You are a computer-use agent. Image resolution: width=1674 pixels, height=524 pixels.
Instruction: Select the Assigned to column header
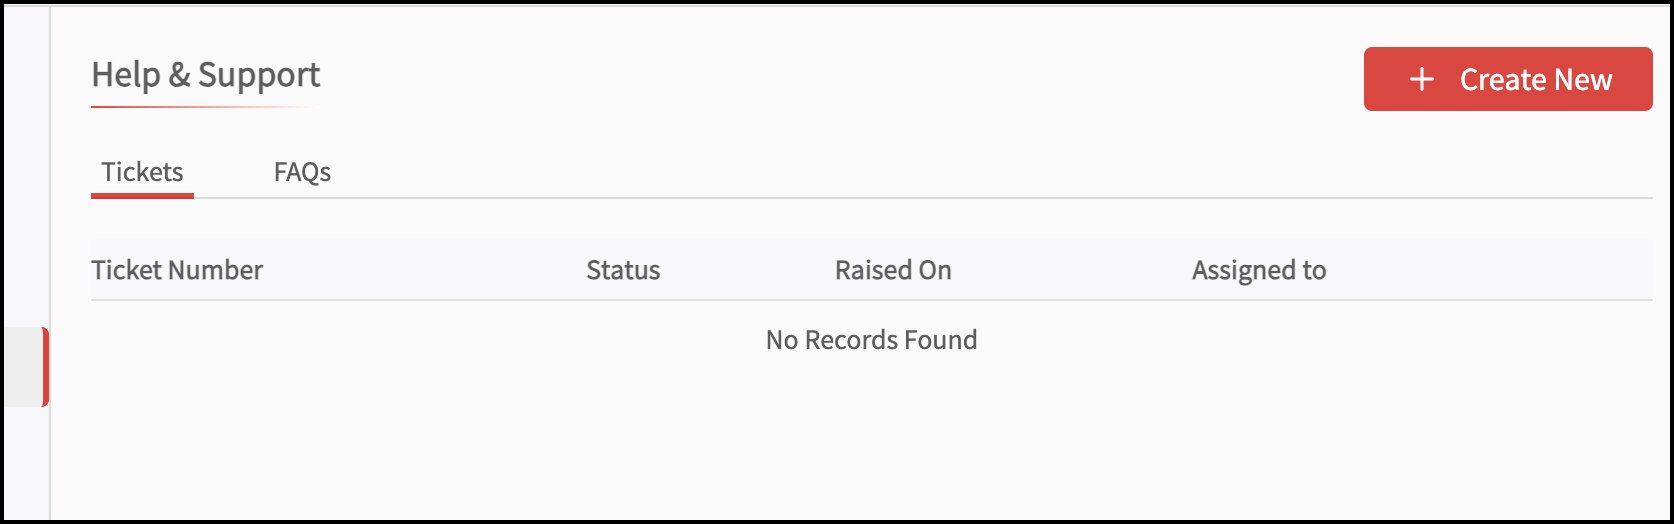pyautogui.click(x=1259, y=270)
